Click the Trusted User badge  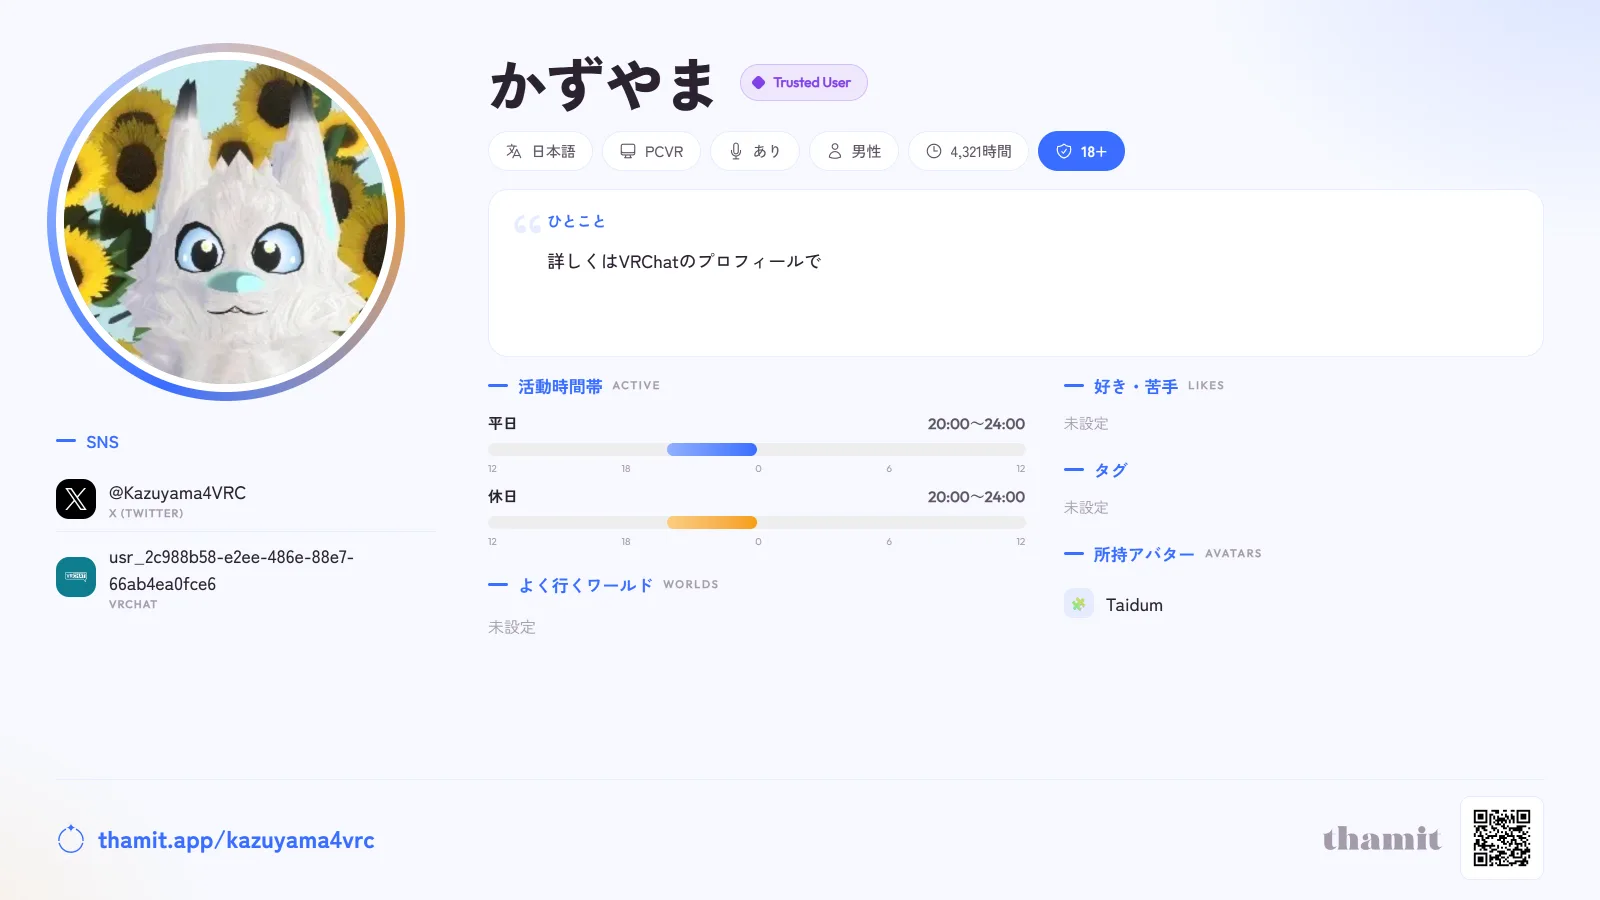click(804, 83)
